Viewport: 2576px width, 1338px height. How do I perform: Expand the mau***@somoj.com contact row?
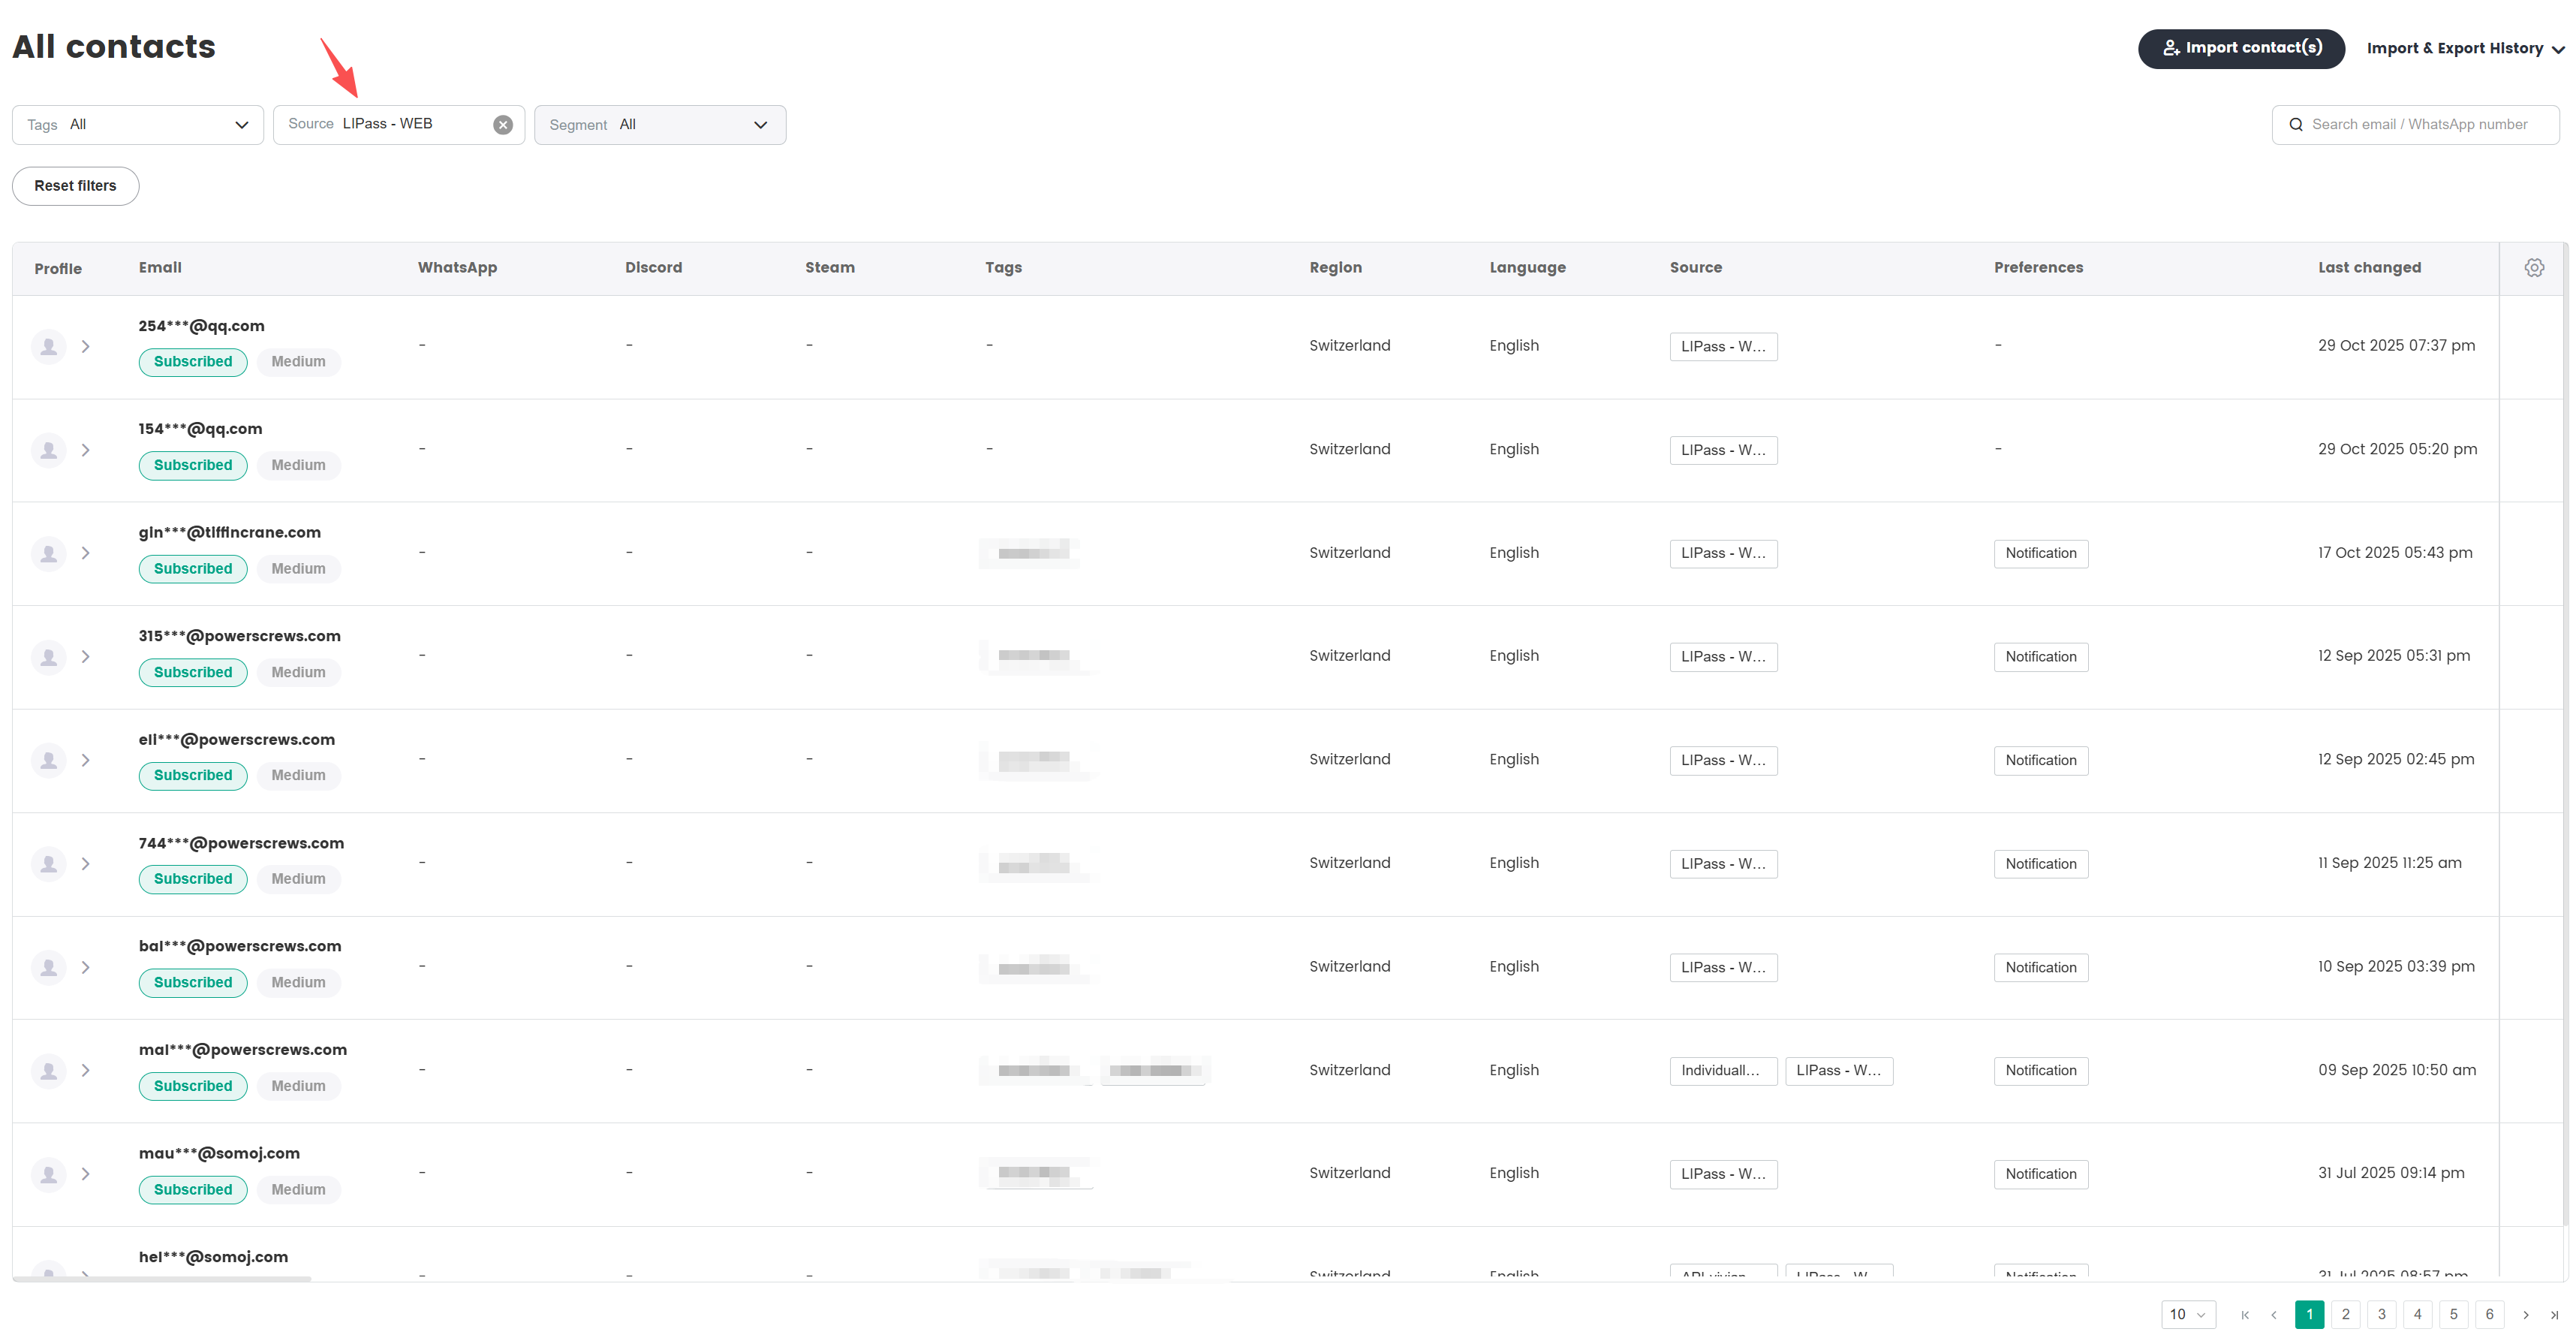[86, 1173]
